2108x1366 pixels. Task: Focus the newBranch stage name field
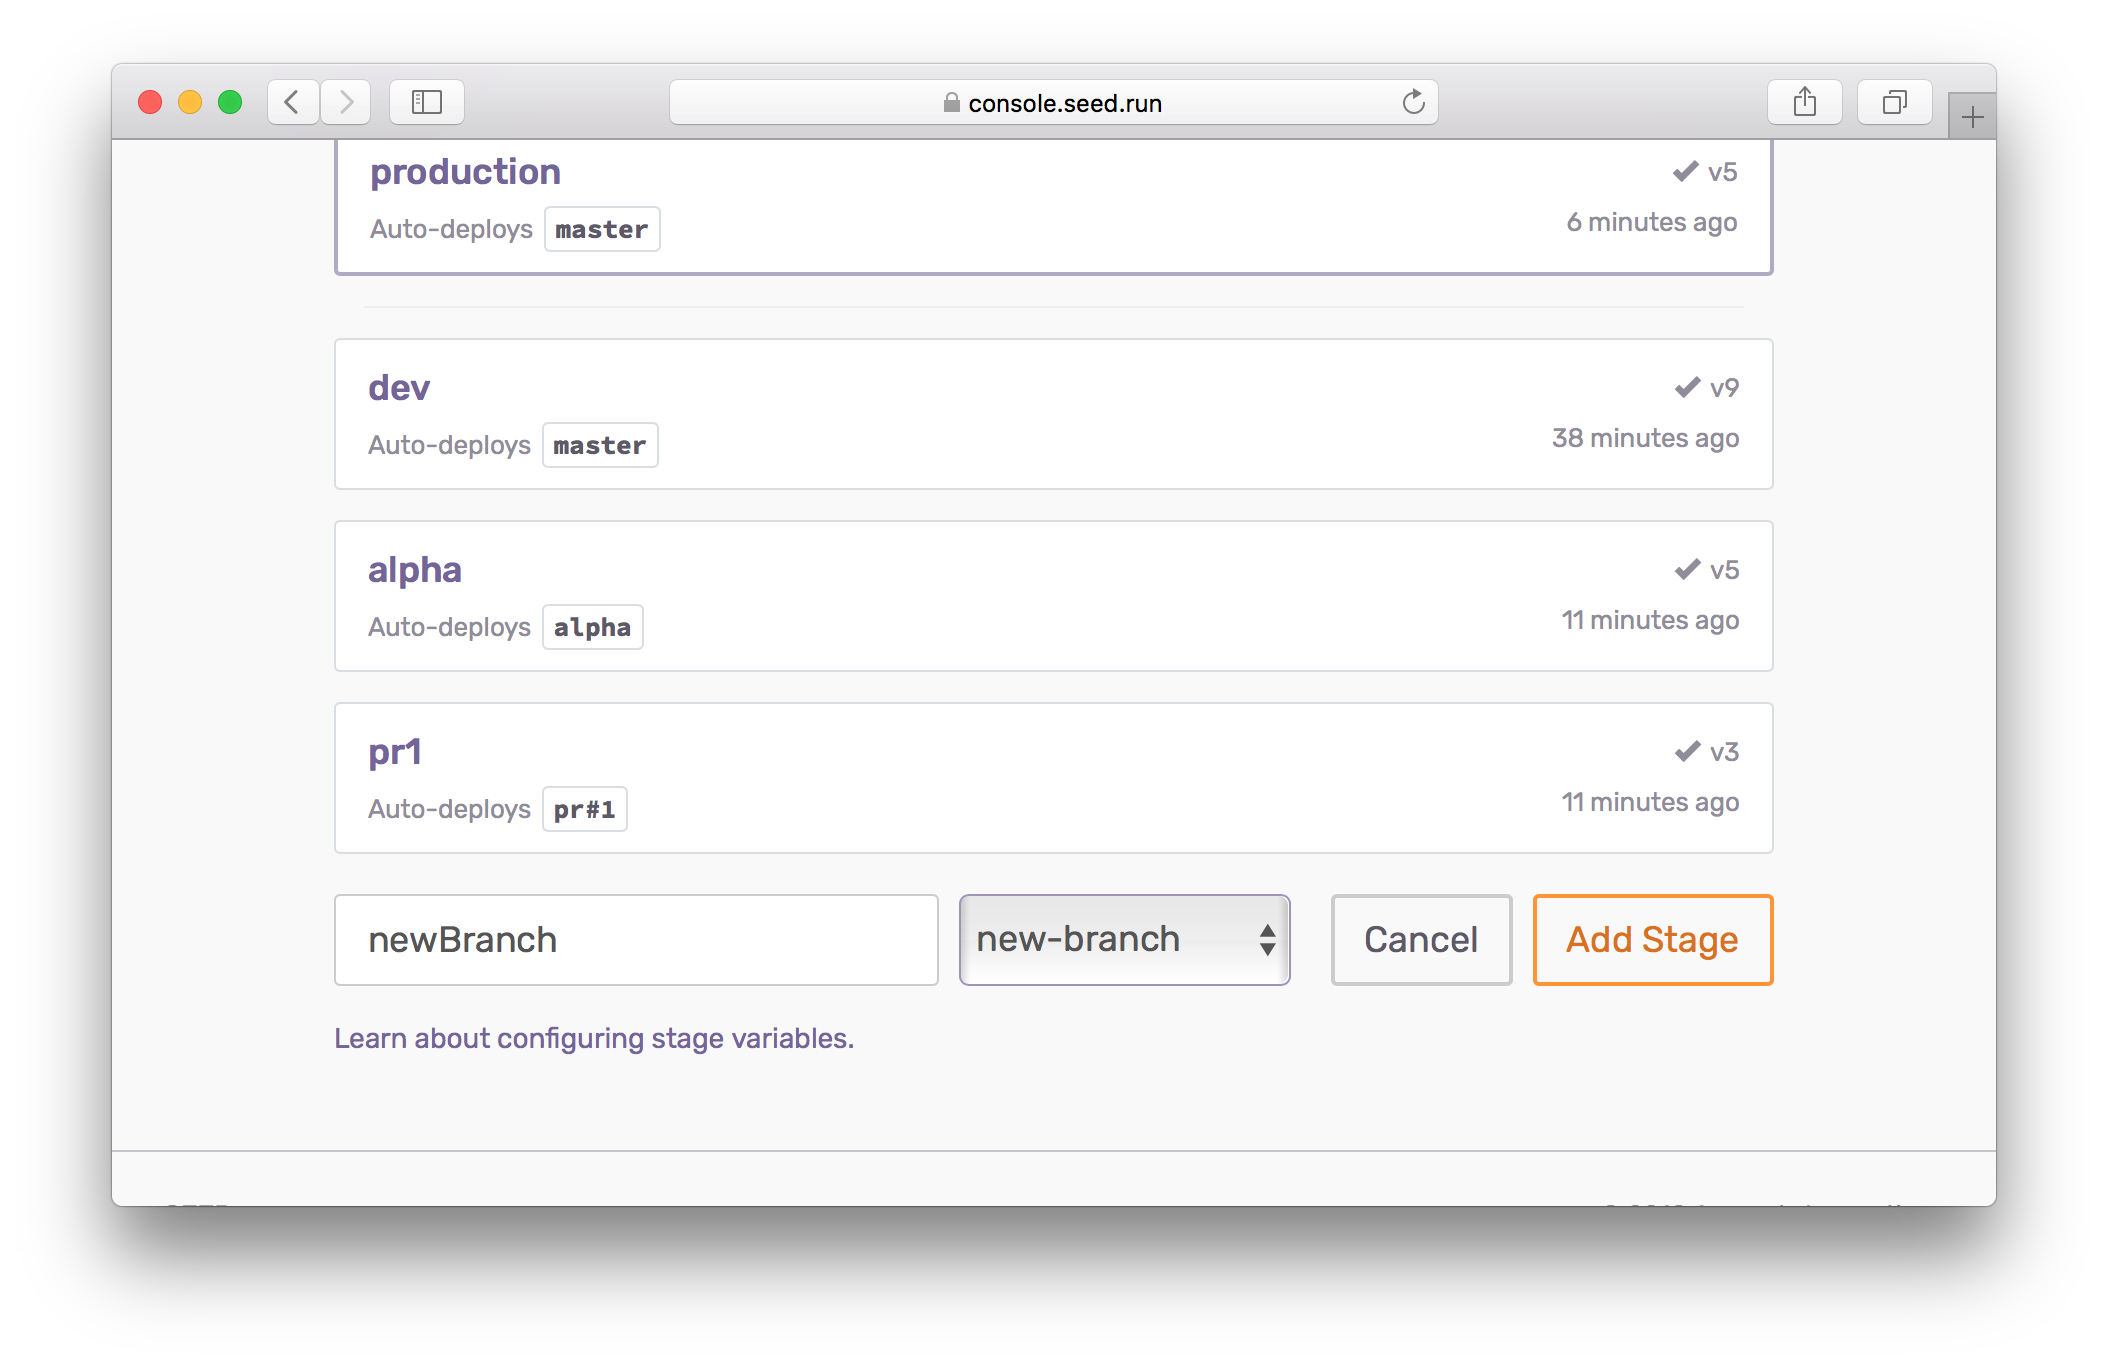tap(636, 940)
